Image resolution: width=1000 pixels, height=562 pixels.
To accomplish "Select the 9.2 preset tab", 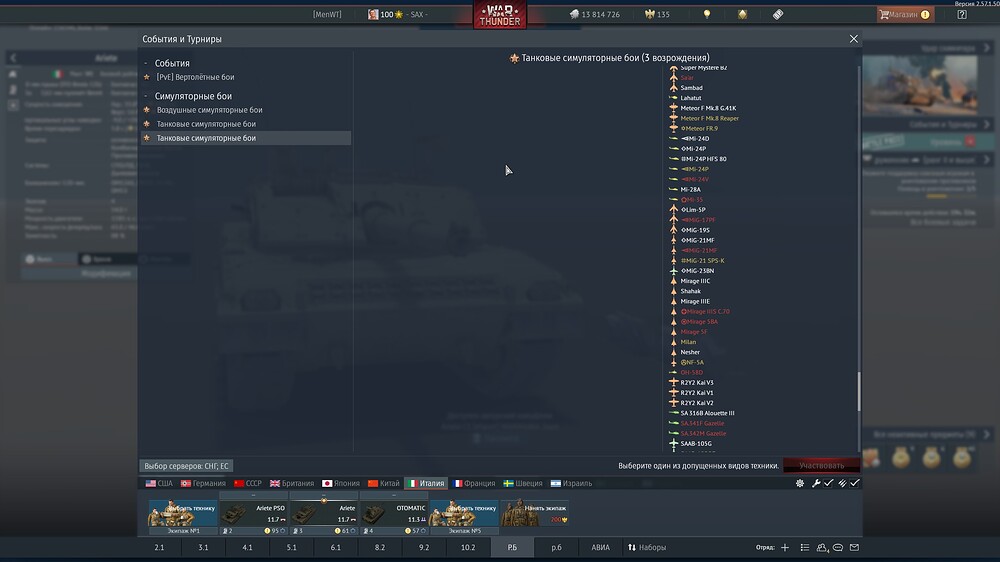I will pos(424,547).
